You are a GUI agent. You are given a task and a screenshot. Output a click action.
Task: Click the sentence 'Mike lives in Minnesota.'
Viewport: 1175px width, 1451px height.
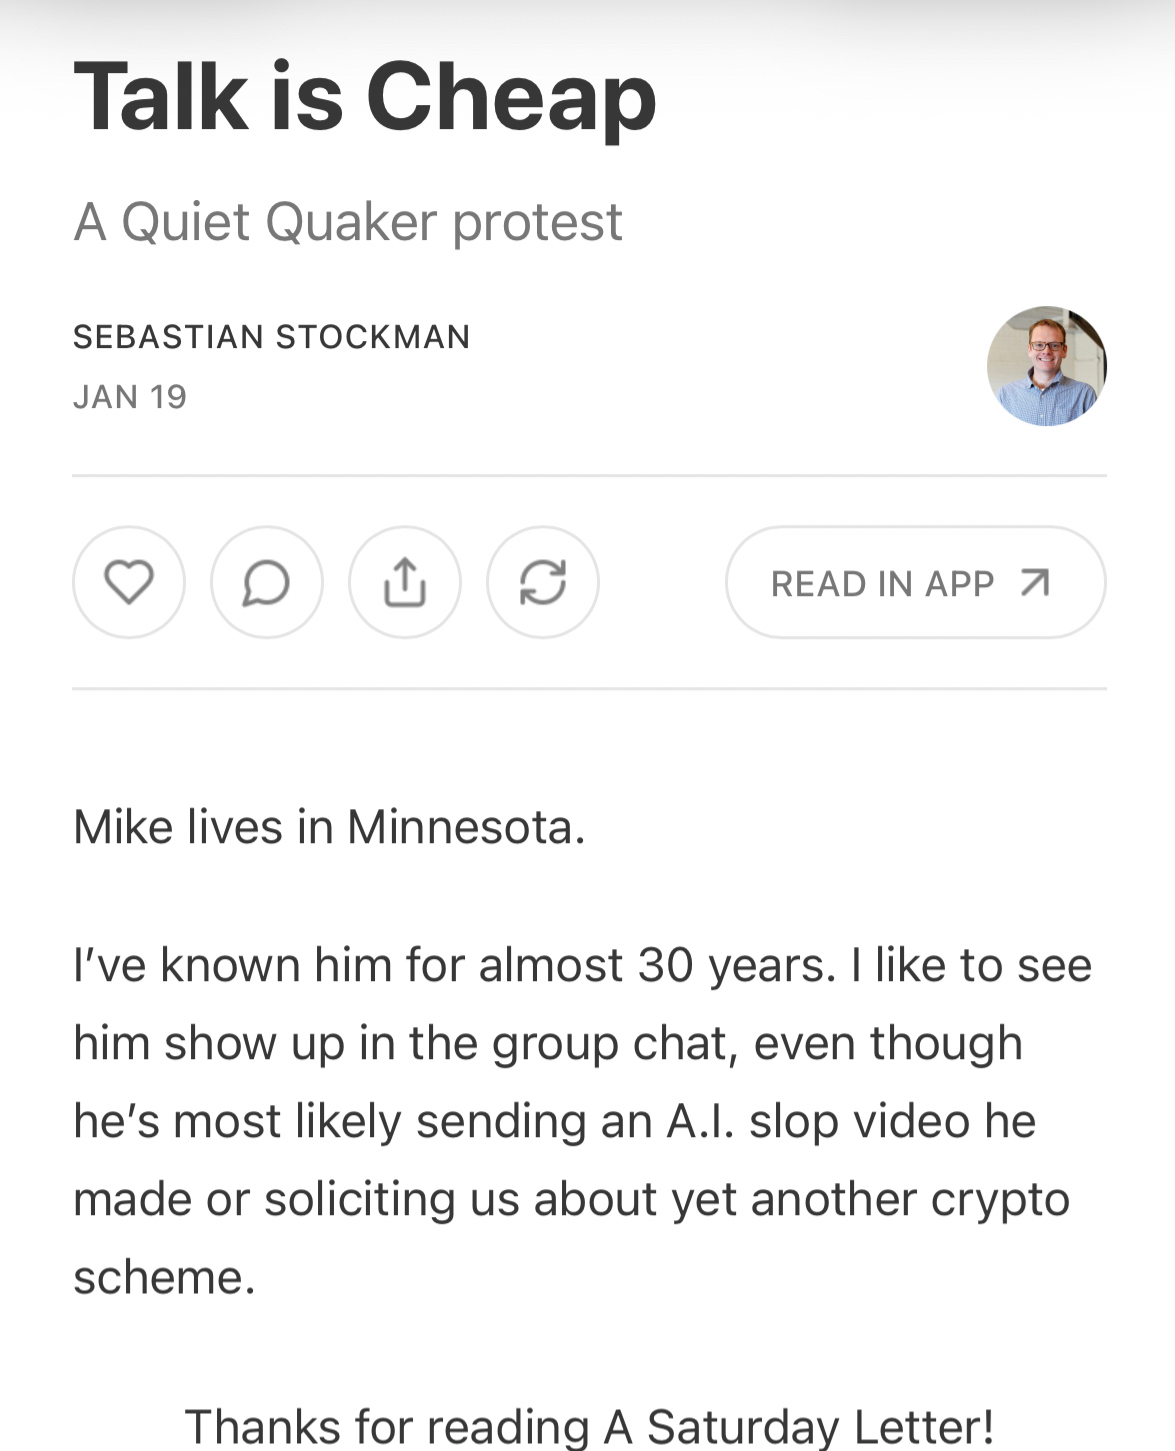point(329,827)
